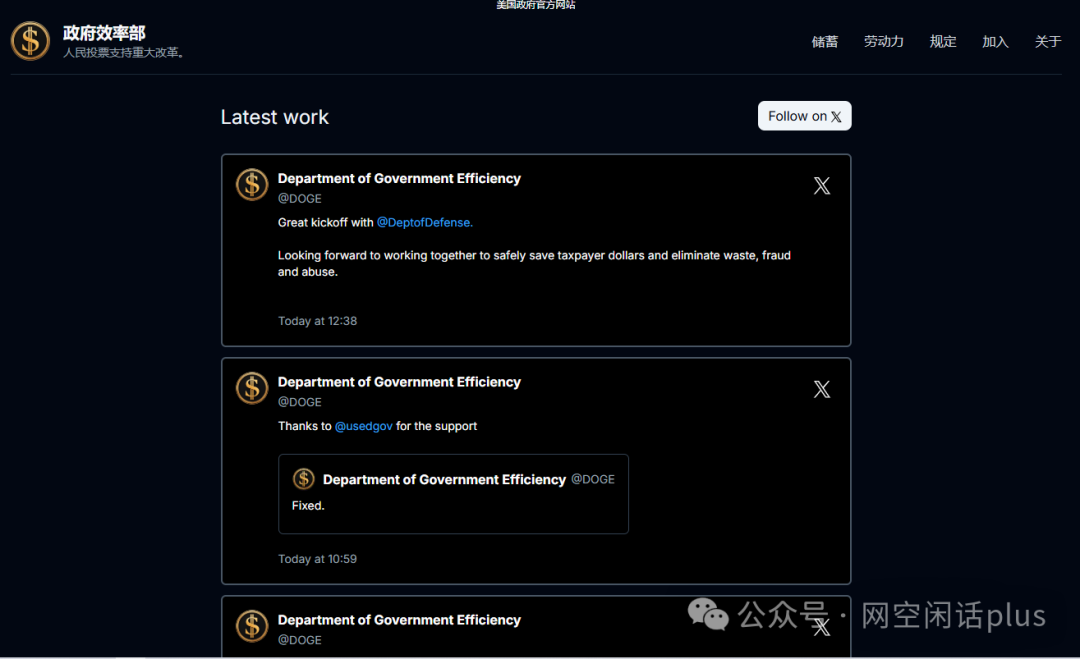Click account name in the quoted post
The width and height of the screenshot is (1080, 659).
(444, 479)
